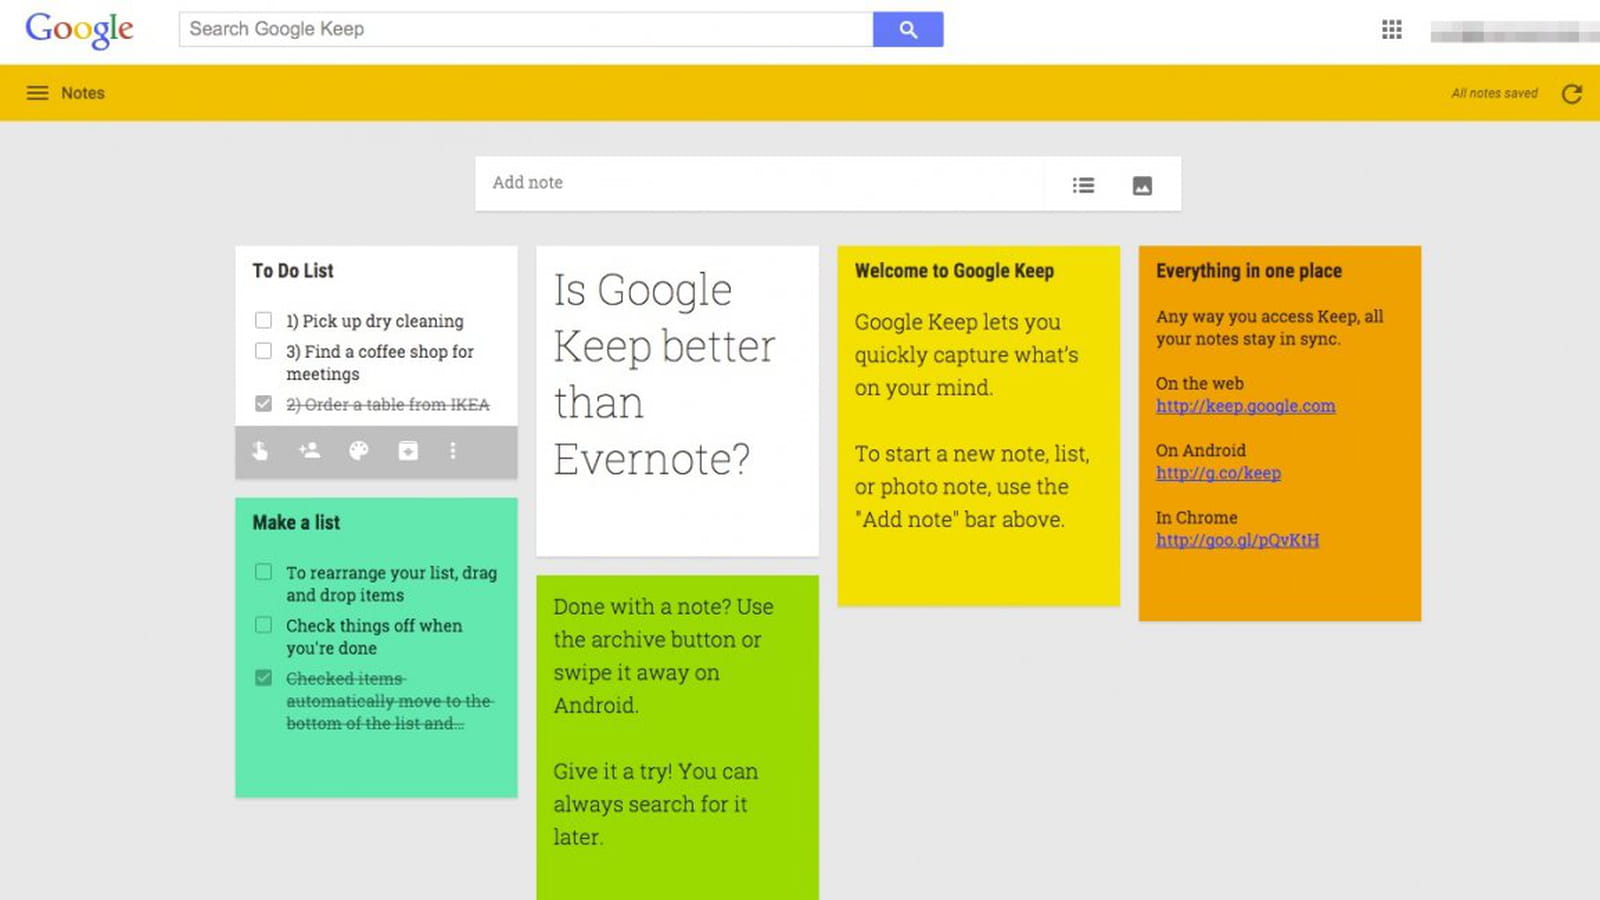Screen dimensions: 1600x900
Task: Open more options for To Do List
Action: pos(453,451)
